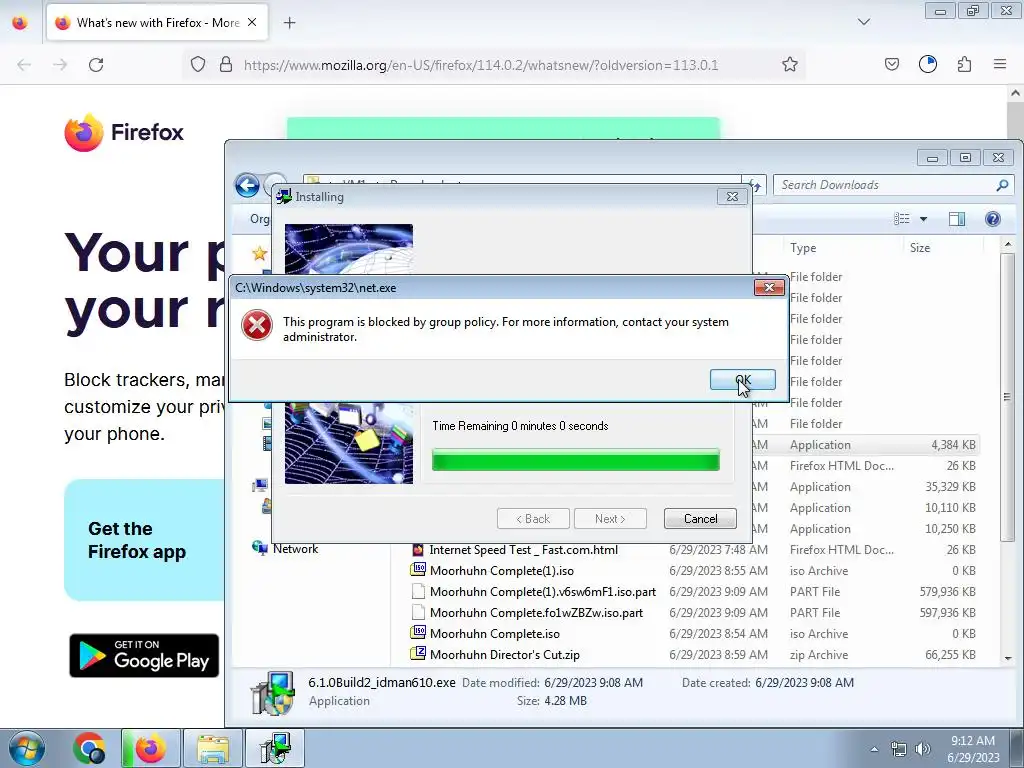The image size is (1024, 768).
Task: Close the What's new with Firefox tab
Action: pos(252,22)
